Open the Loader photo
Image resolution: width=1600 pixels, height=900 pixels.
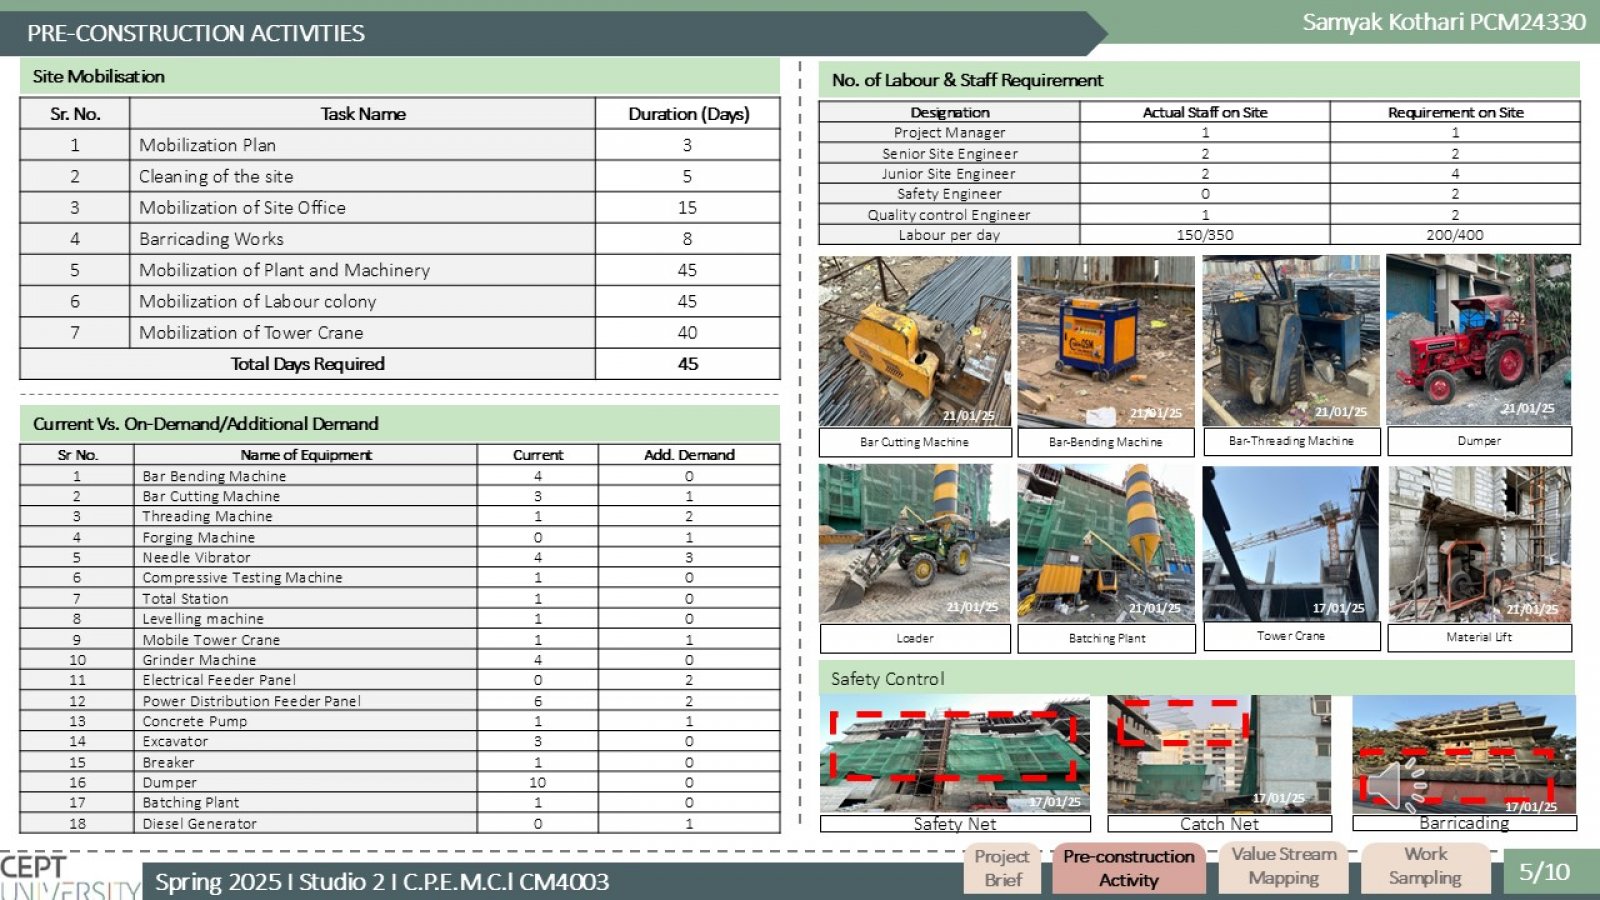[914, 543]
